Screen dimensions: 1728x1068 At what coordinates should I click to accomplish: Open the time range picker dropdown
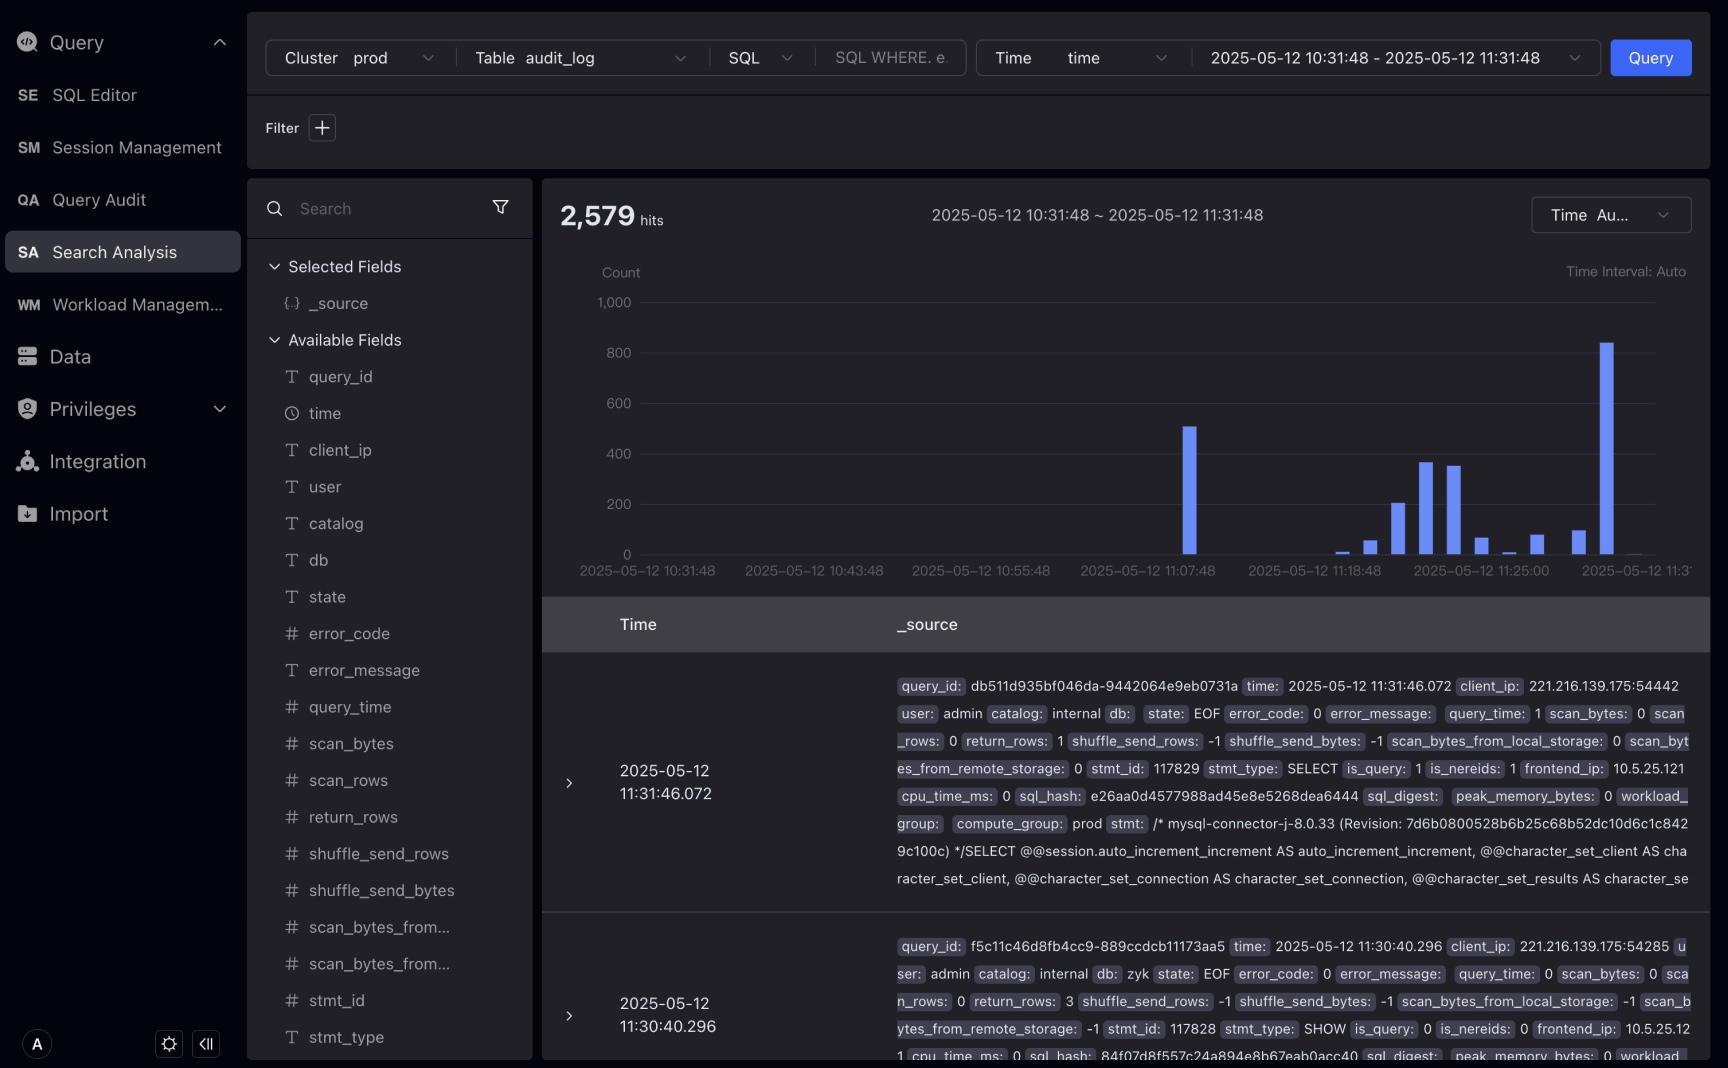coord(1394,58)
